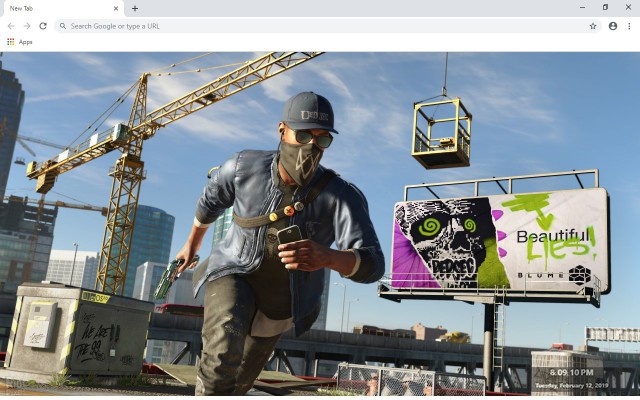
Task: Reload the current page
Action: 43,26
